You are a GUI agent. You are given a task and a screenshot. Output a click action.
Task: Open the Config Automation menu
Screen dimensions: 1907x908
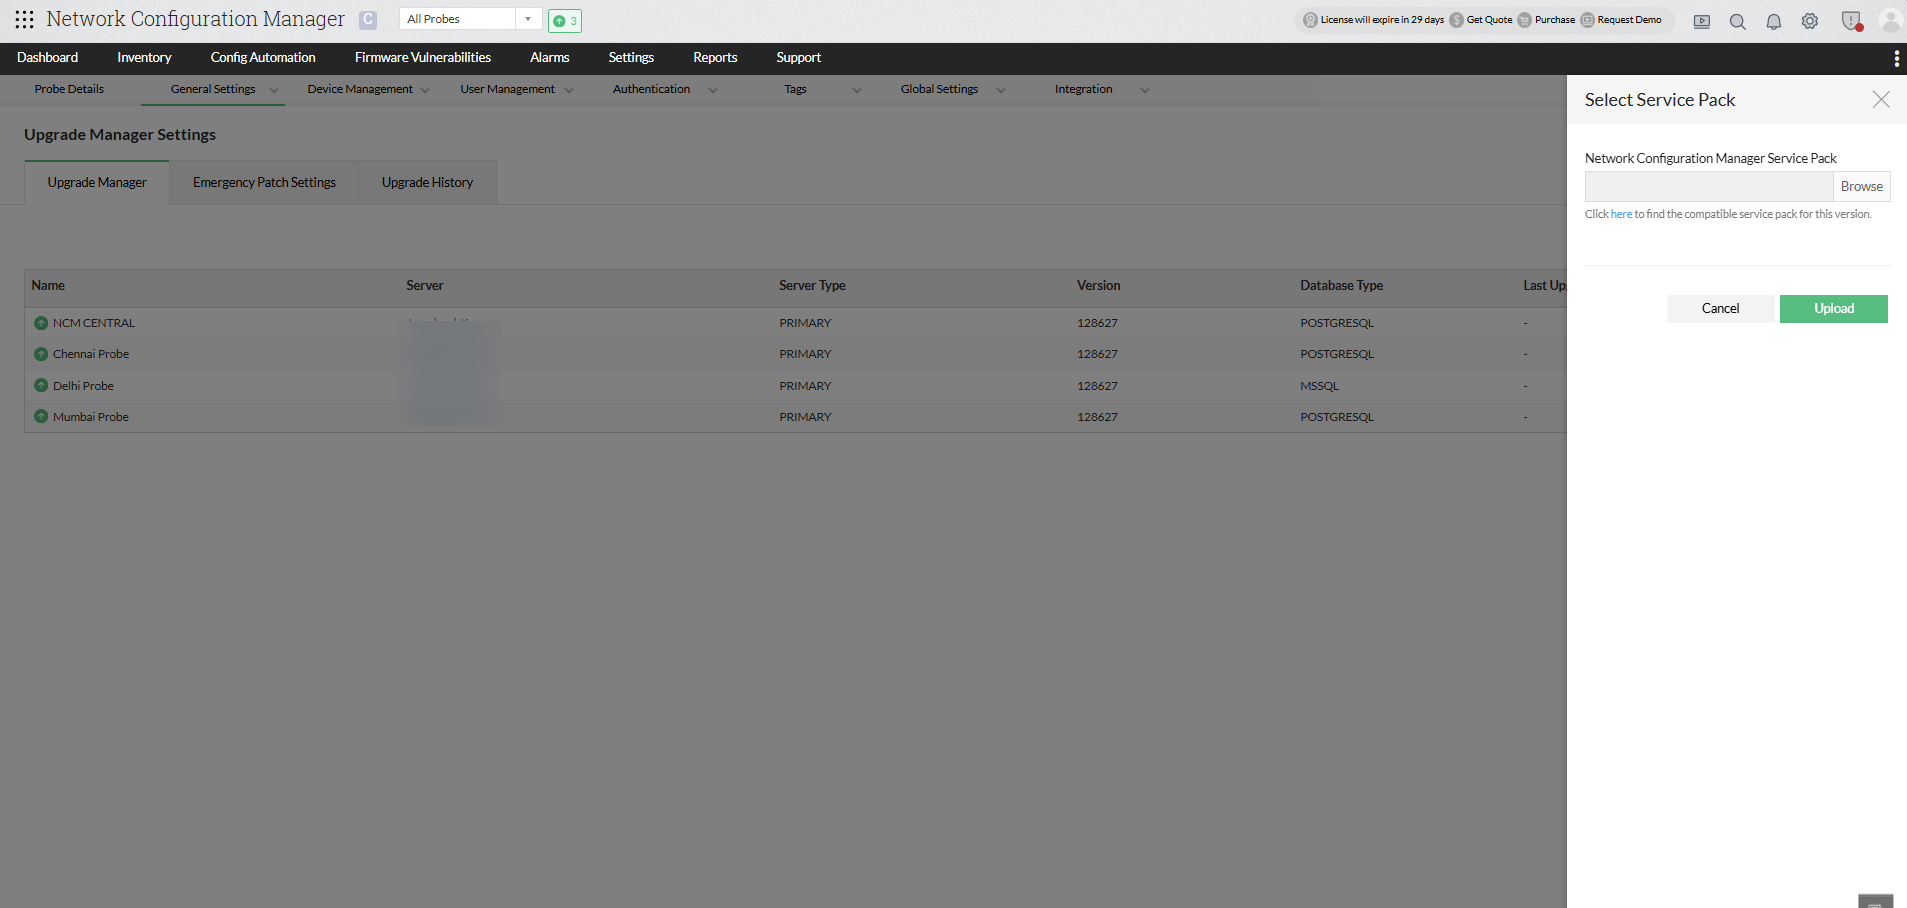tap(263, 58)
